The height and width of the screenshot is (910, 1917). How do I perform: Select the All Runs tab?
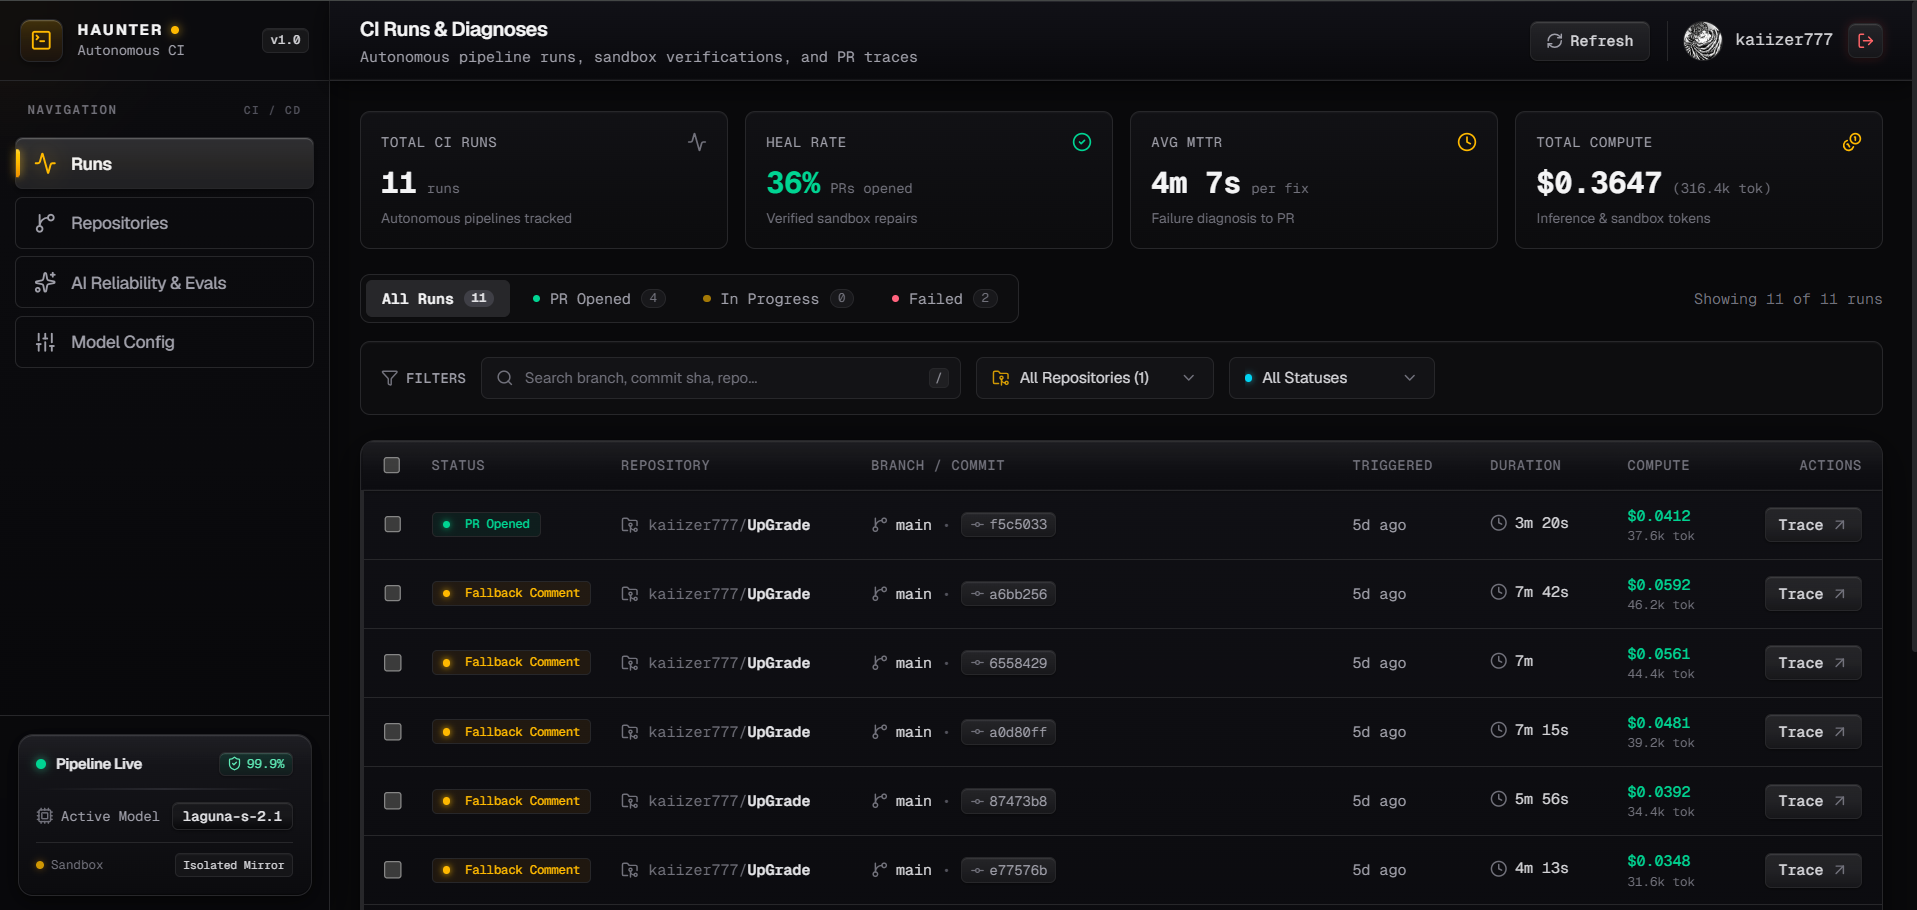click(437, 299)
